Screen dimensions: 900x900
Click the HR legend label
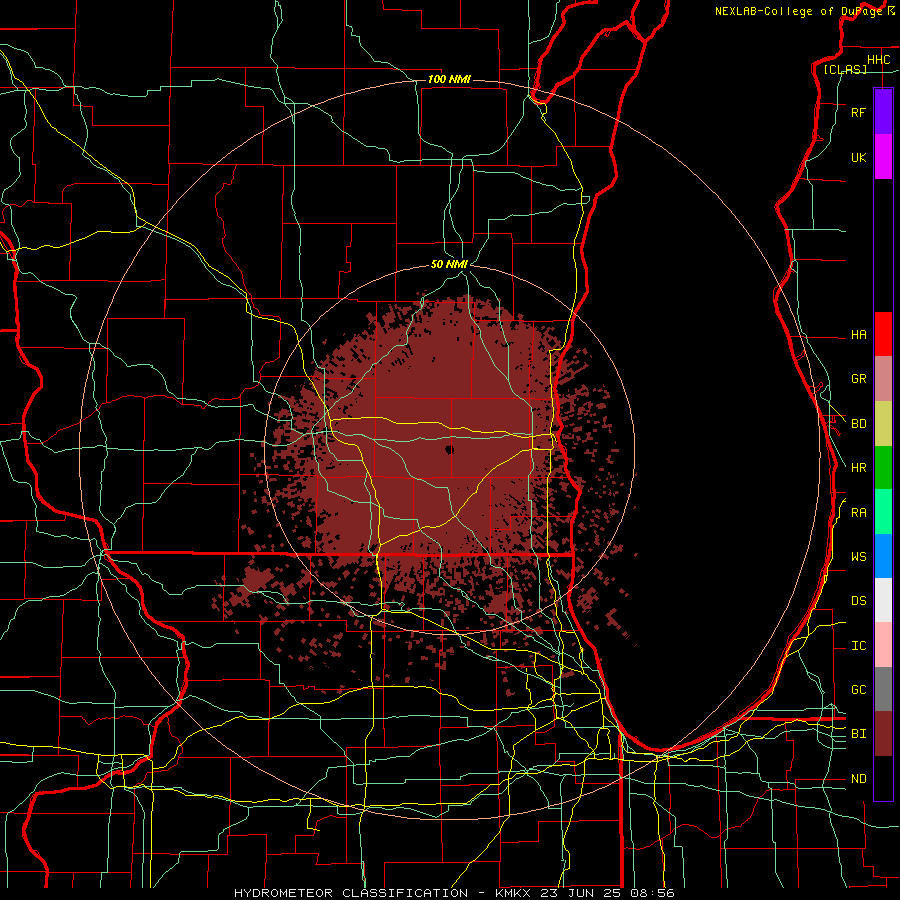point(858,468)
